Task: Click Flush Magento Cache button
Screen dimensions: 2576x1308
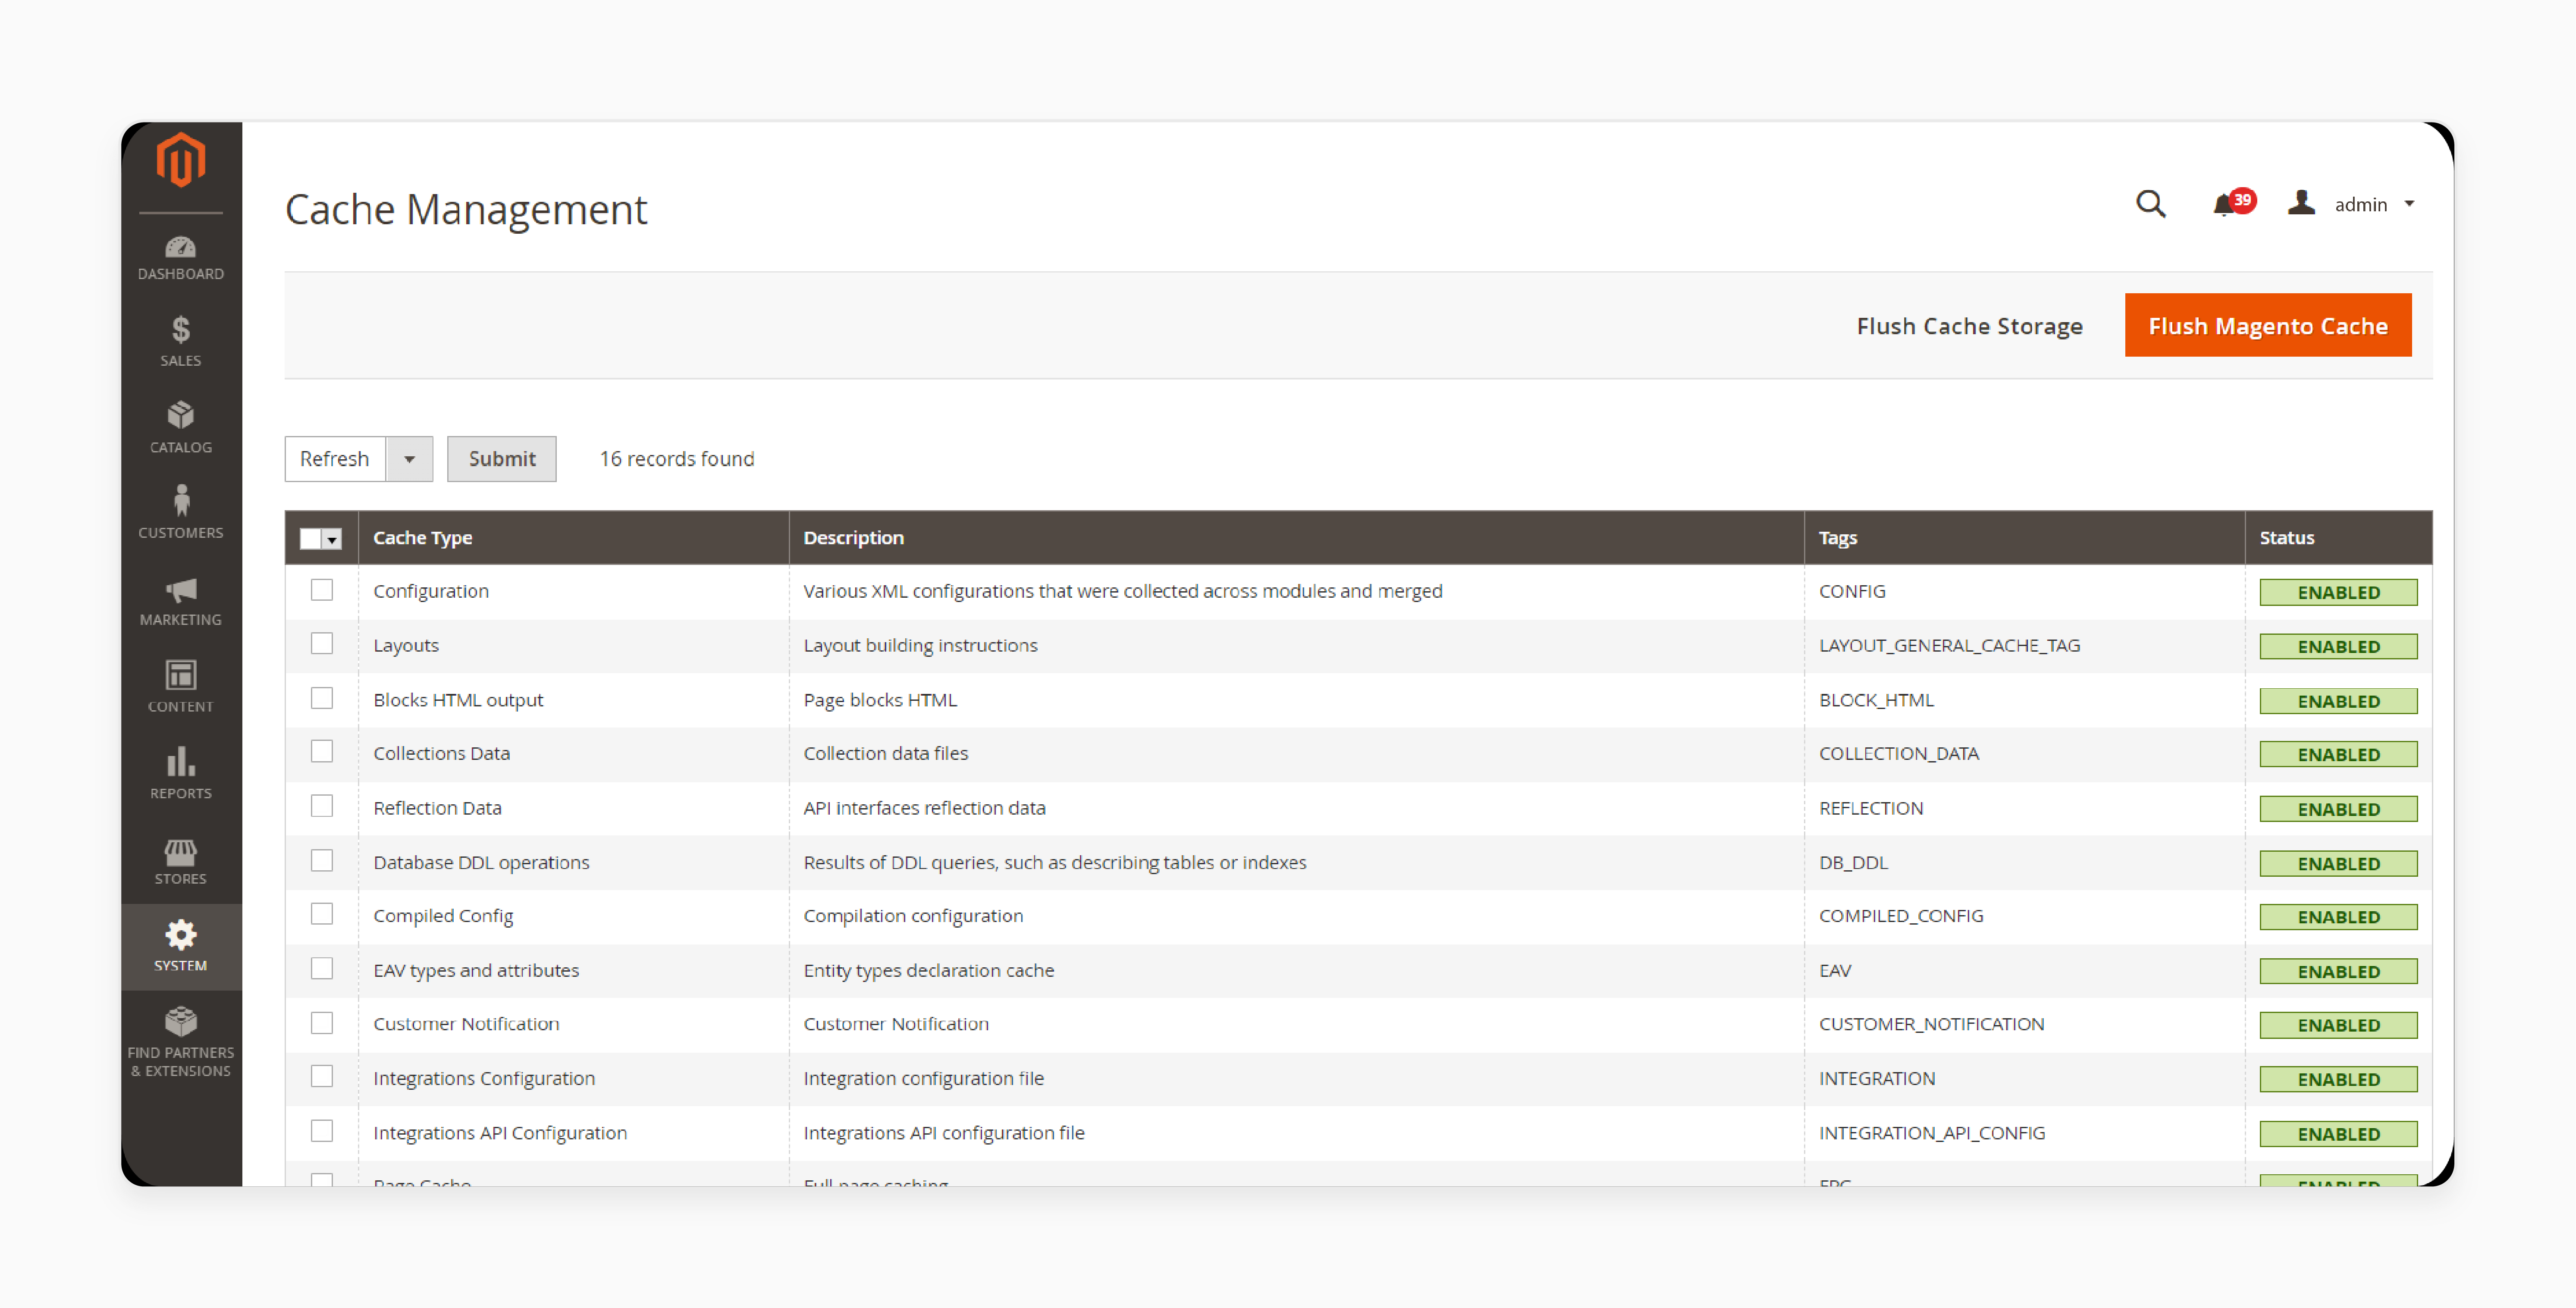Action: (x=2268, y=326)
